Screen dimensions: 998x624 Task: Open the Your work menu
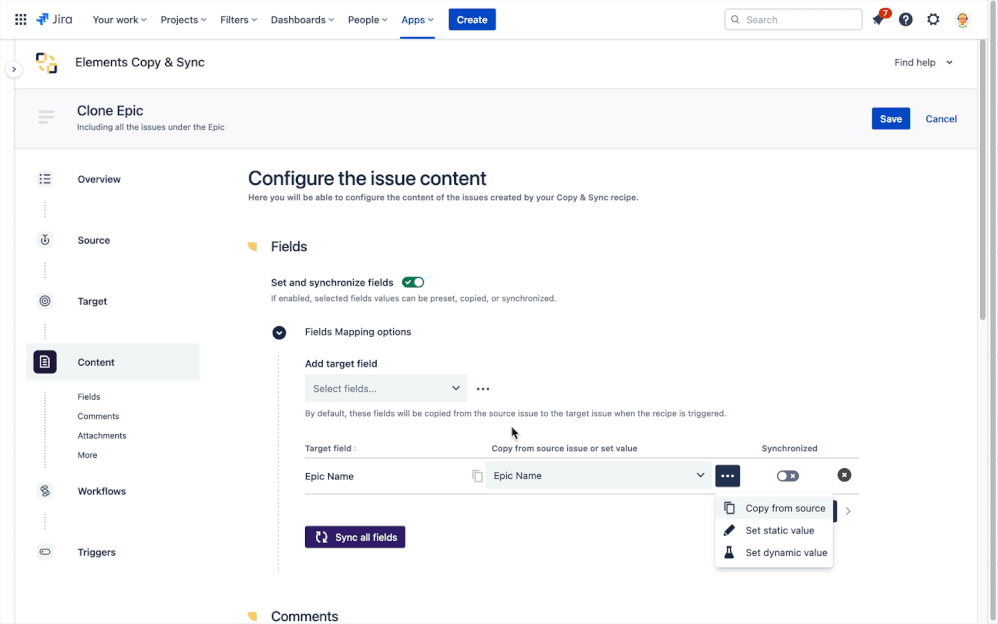click(x=119, y=20)
